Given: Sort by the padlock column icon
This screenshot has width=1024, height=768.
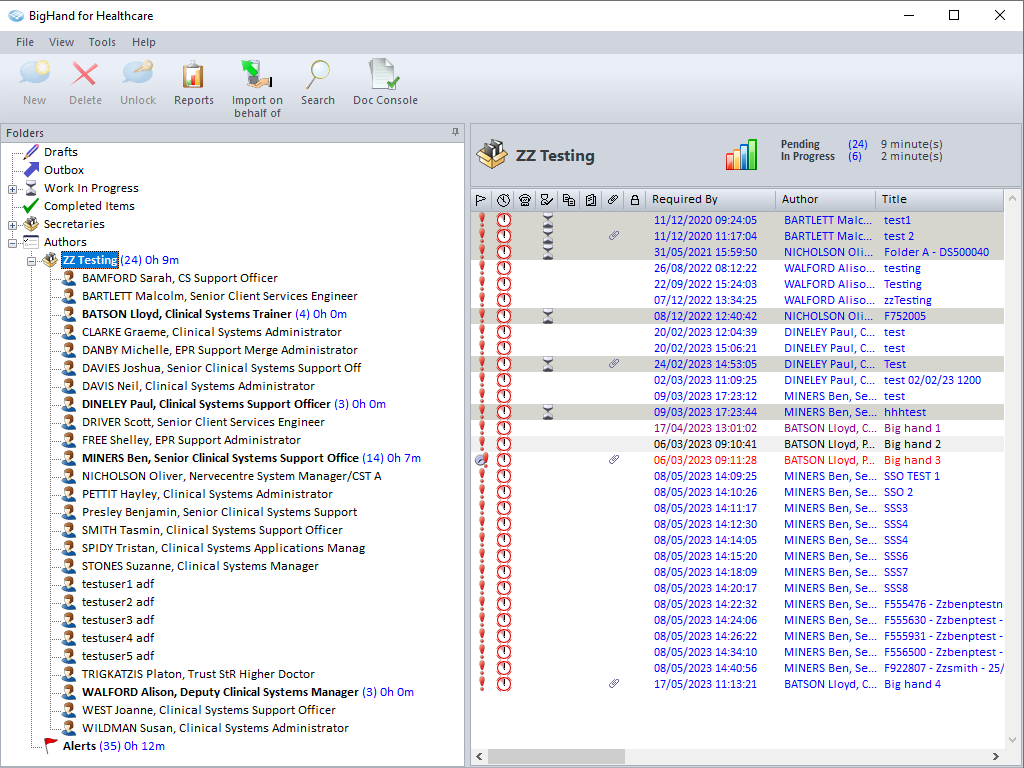Looking at the screenshot, I should click(x=635, y=200).
